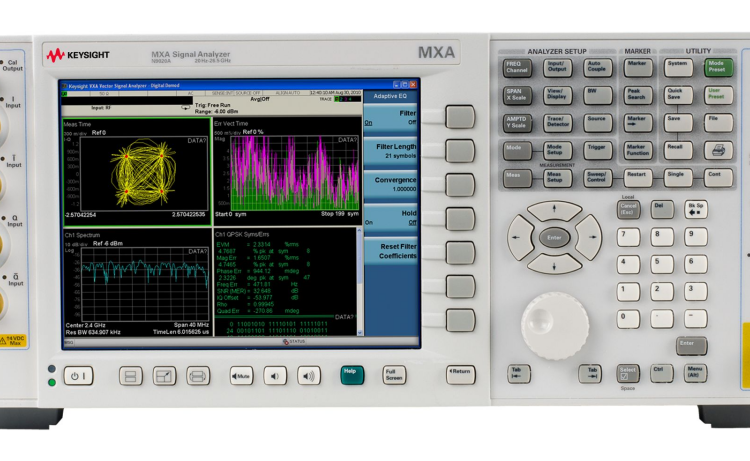Toggle the Hold On/Off softkey

tap(391, 217)
